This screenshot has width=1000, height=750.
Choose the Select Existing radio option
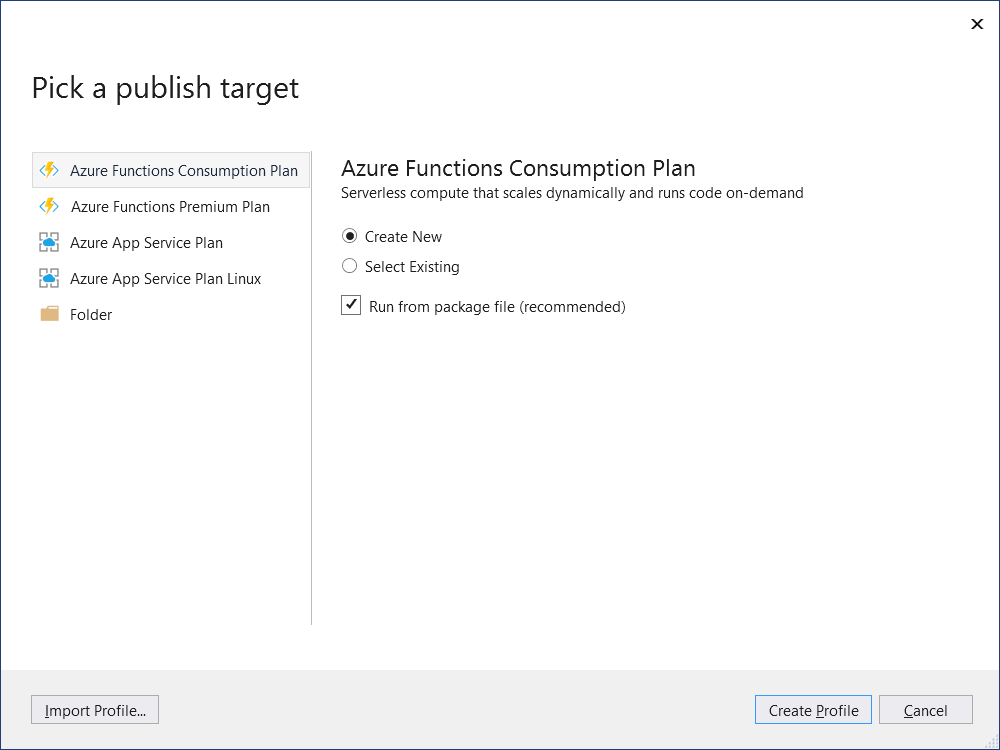(x=349, y=266)
